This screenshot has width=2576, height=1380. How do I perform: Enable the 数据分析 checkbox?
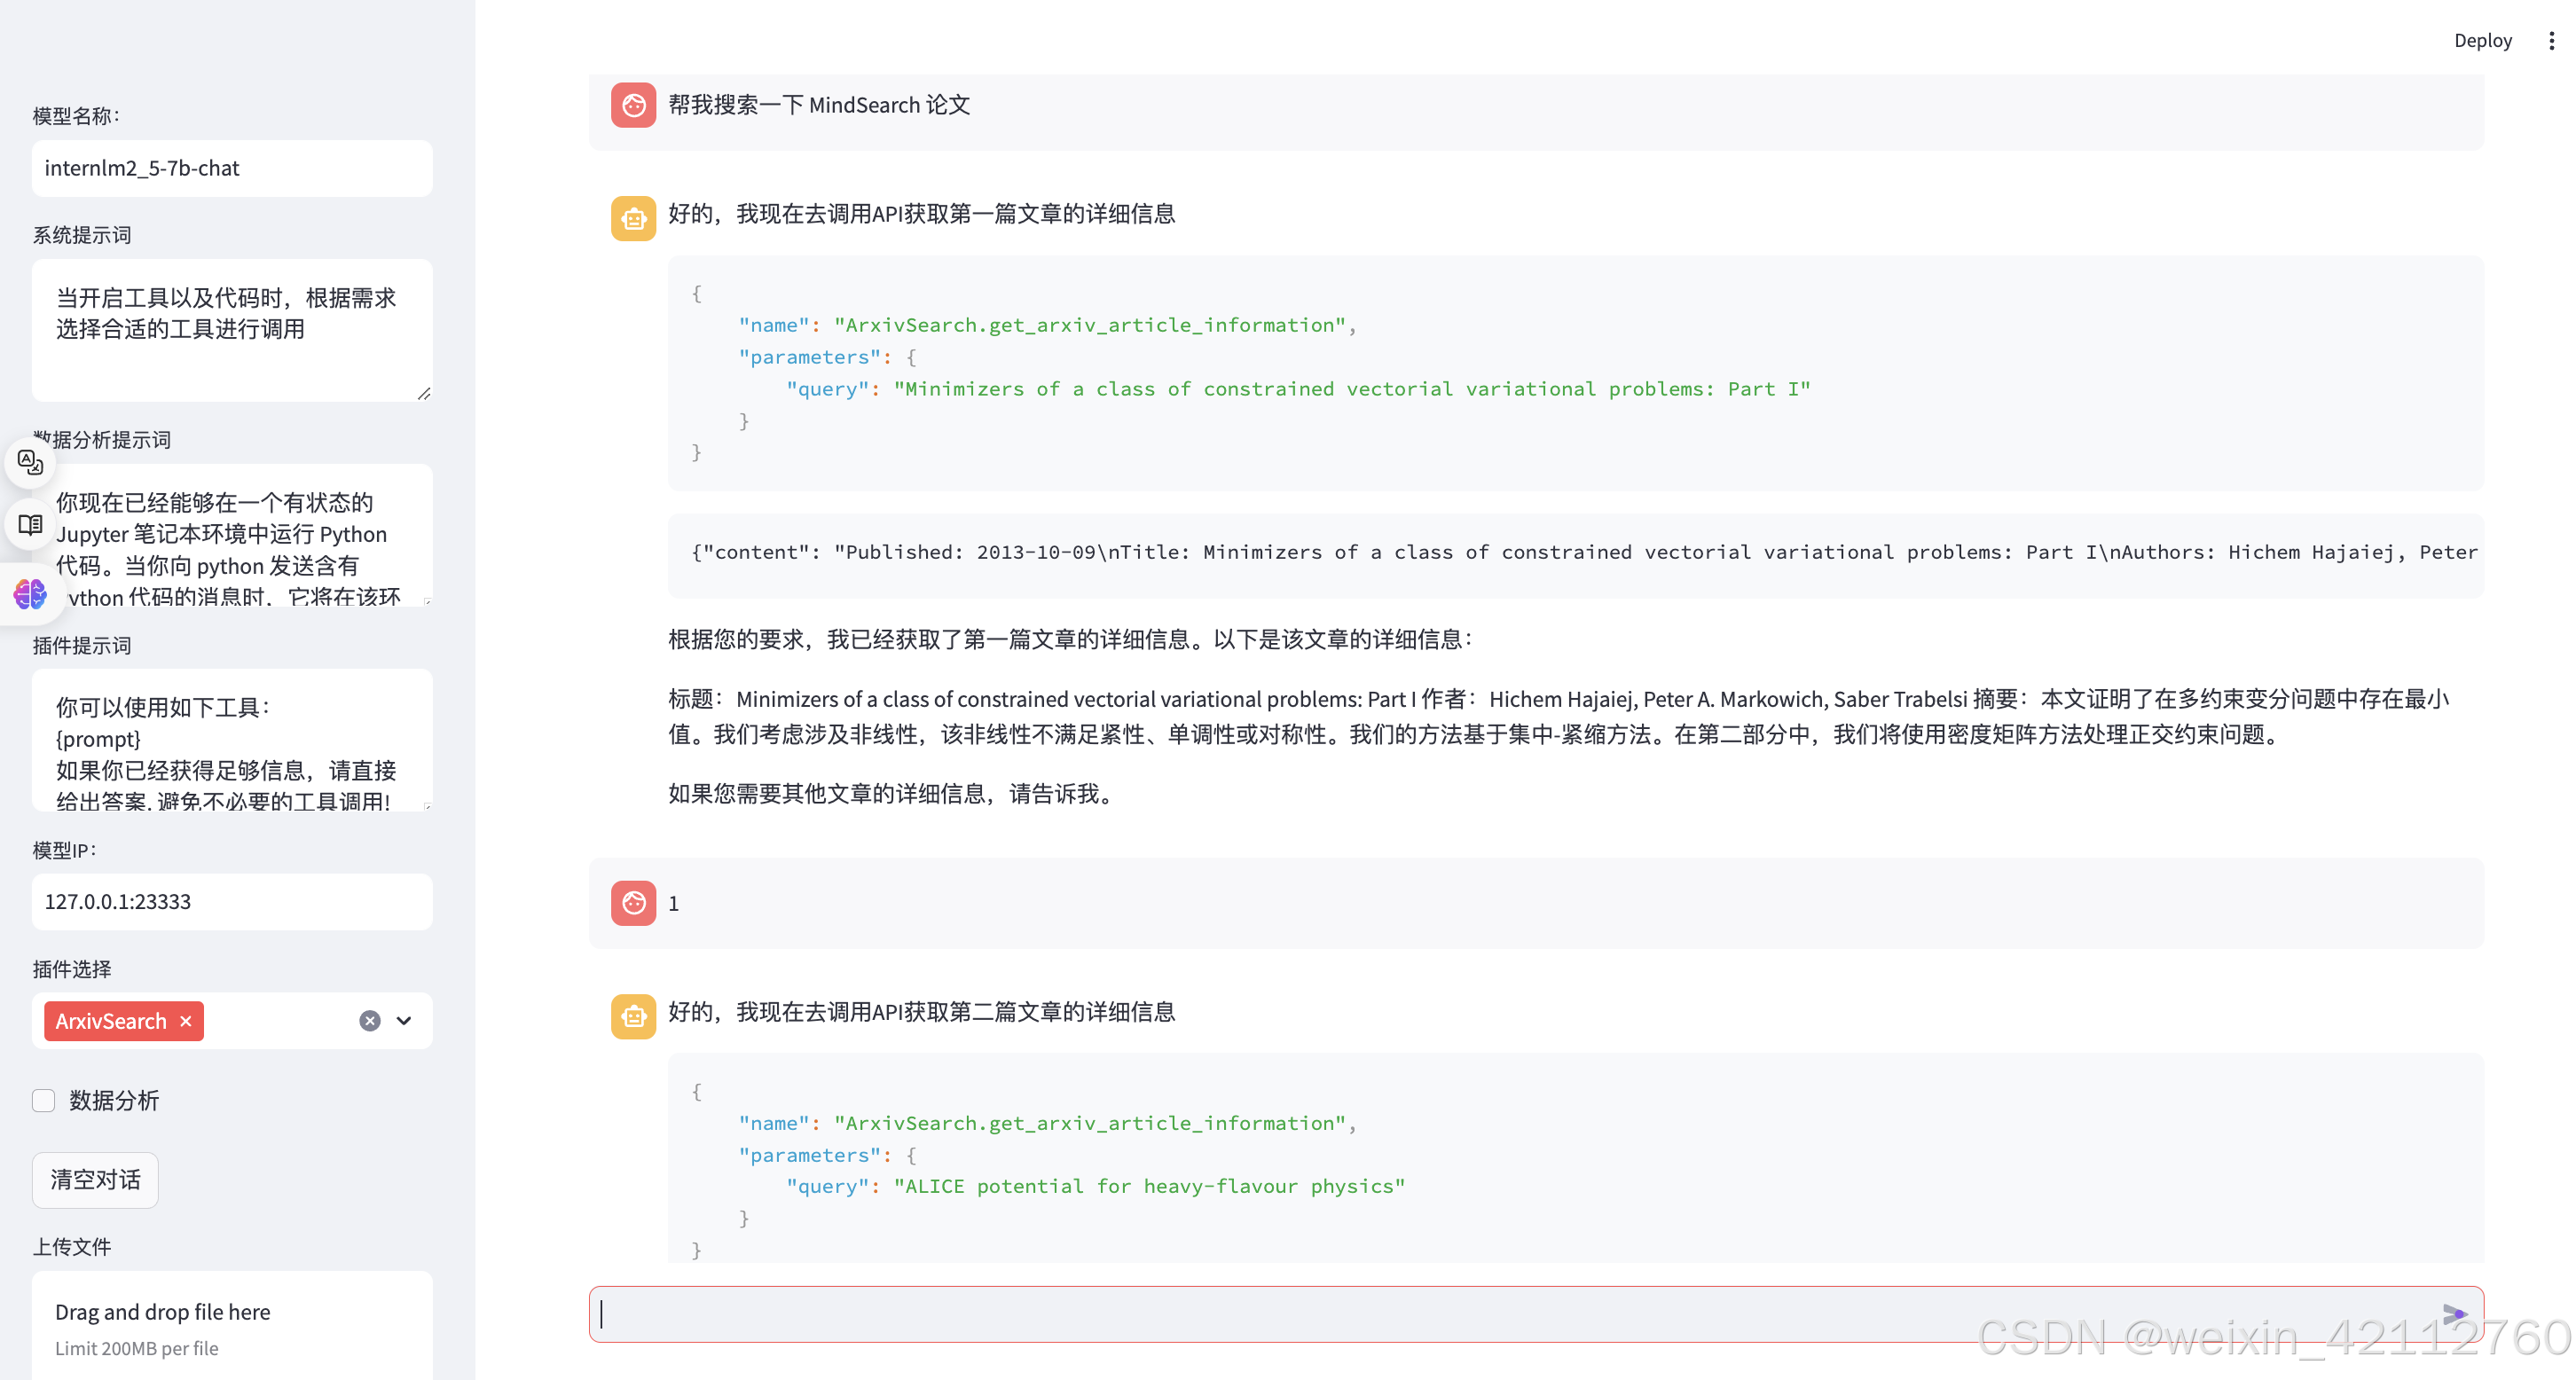pyautogui.click(x=44, y=1101)
